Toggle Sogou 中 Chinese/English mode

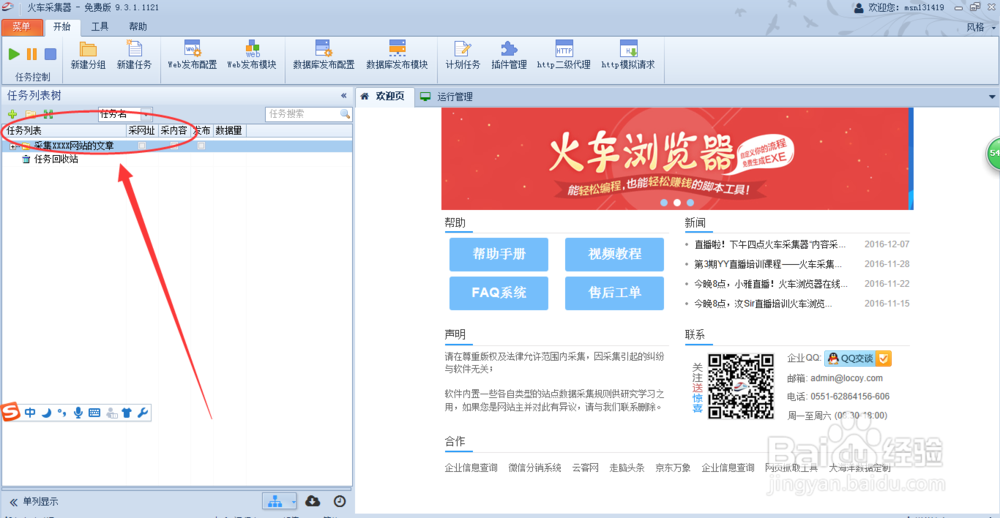(x=30, y=413)
